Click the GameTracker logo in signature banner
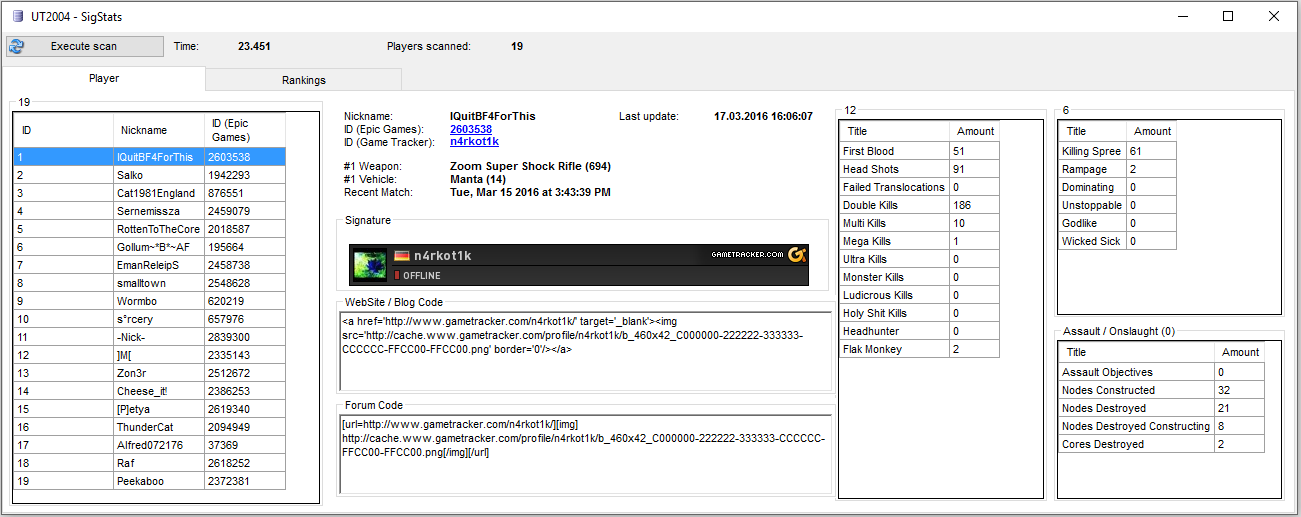The height and width of the screenshot is (517, 1301). (797, 255)
